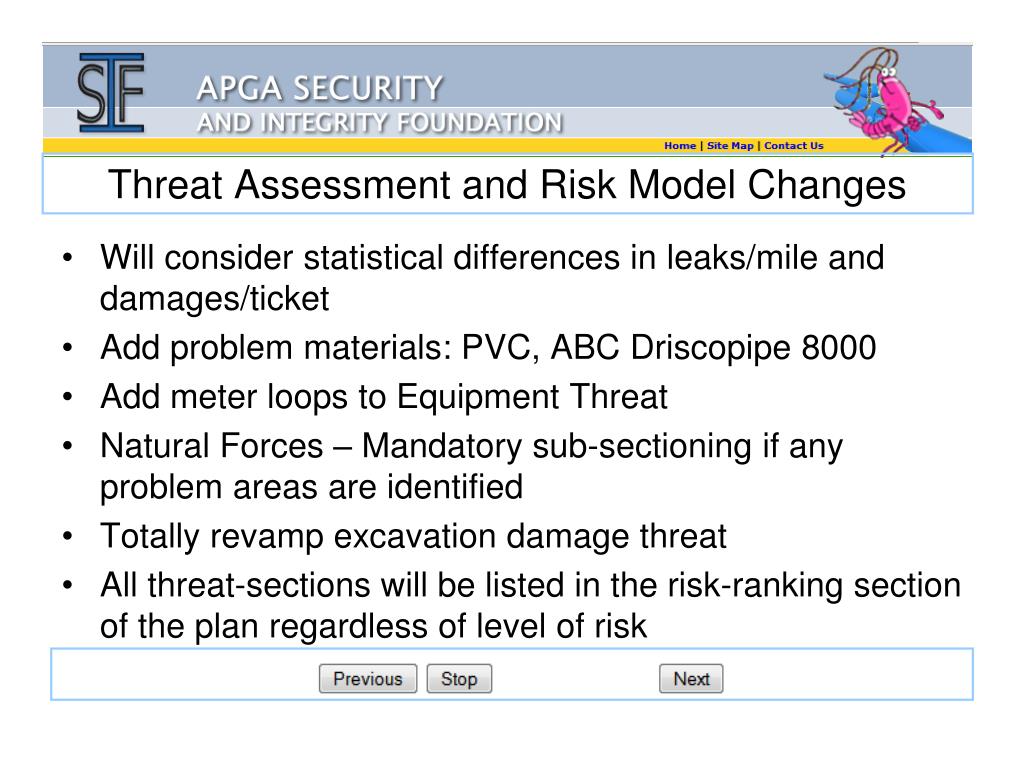The height and width of the screenshot is (768, 1024).
Task: Click the leaks/mile statistical differences bullet
Action: pyautogui.click(x=492, y=278)
